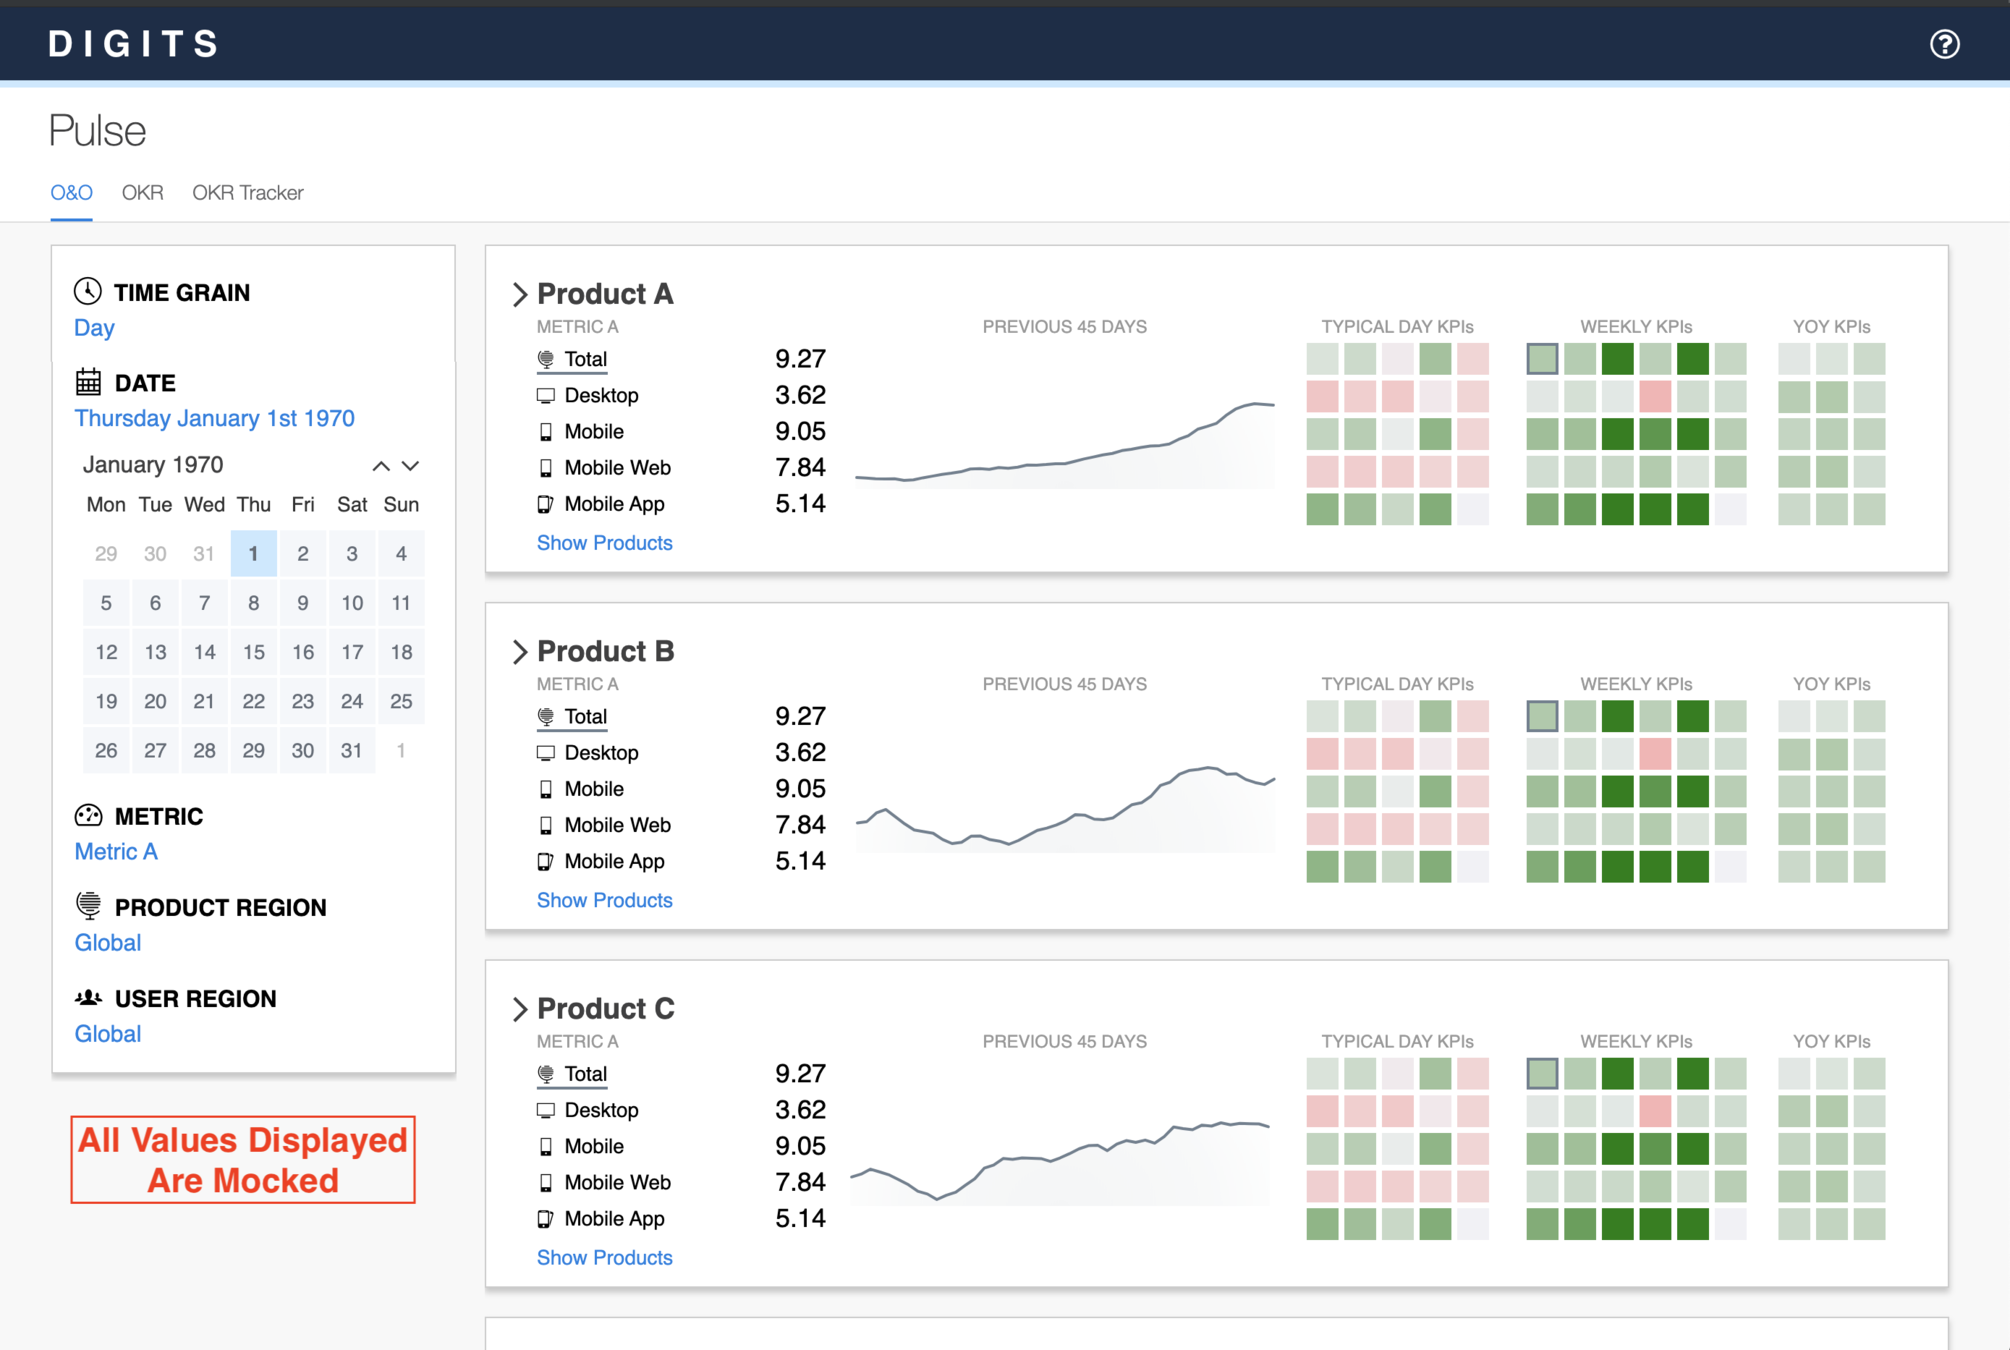The height and width of the screenshot is (1350, 2010).
Task: Select January 15 in the calendar
Action: 253,652
